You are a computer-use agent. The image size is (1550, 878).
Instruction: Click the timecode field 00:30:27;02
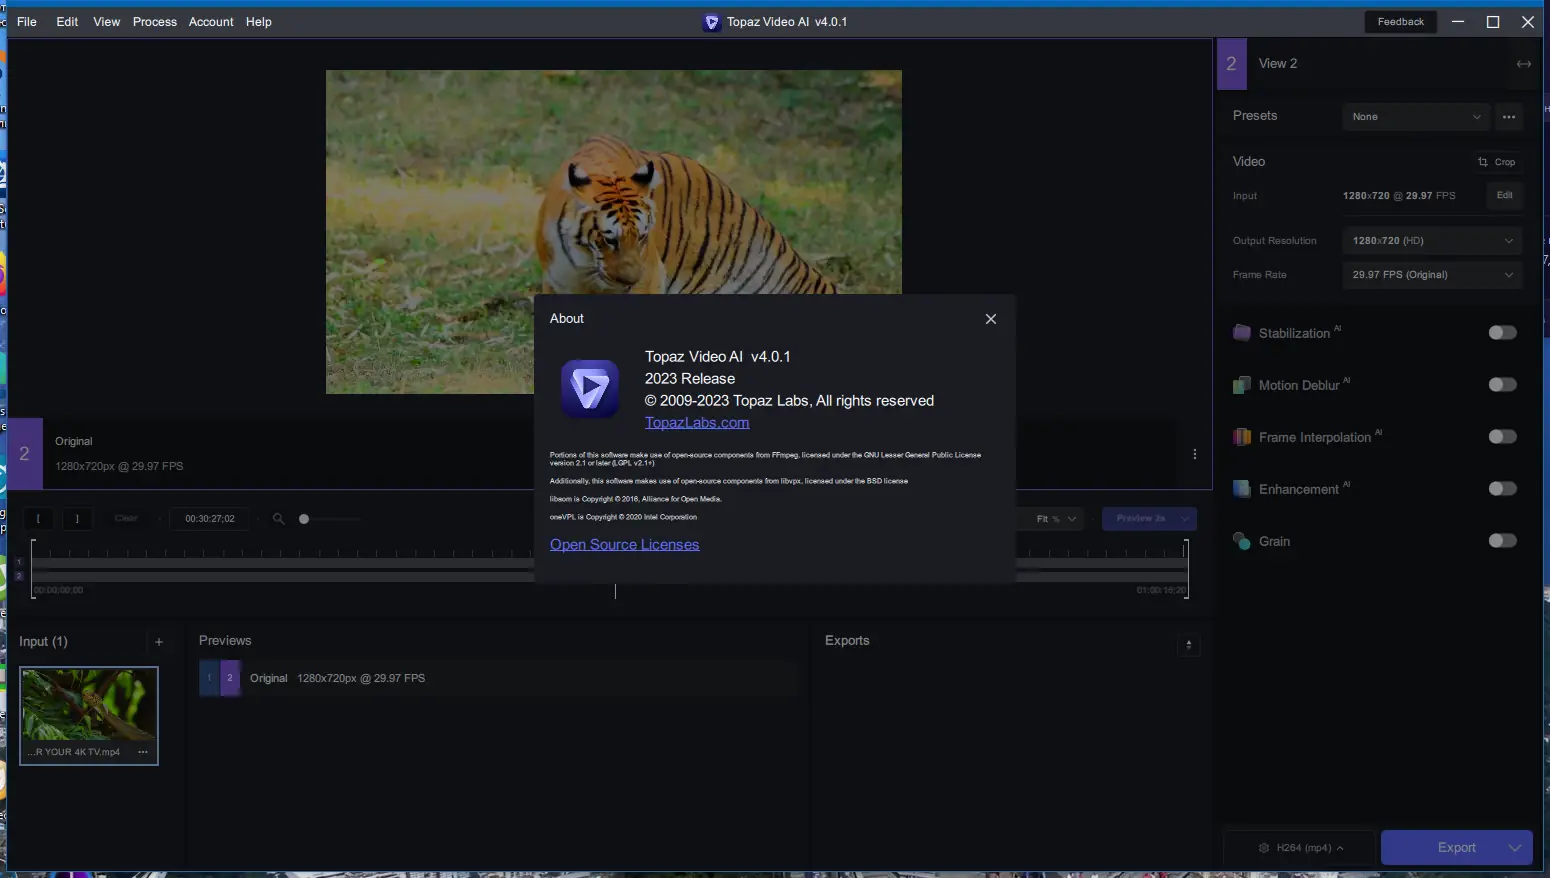point(210,519)
